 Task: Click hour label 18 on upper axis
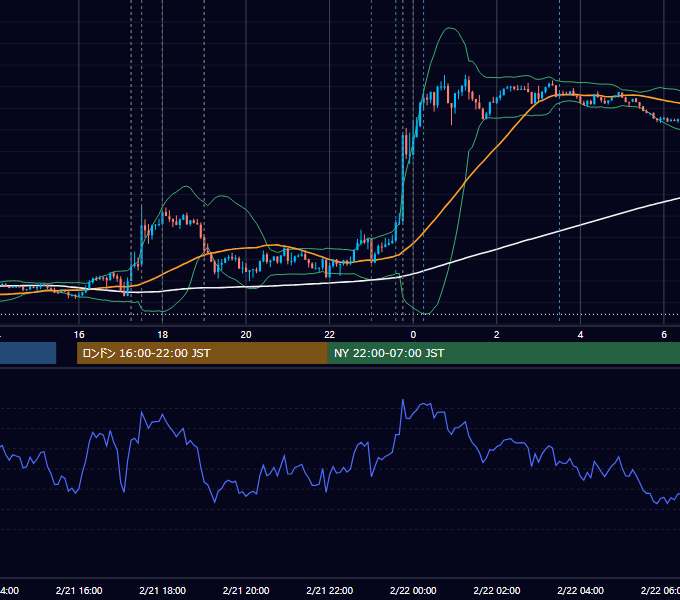(162, 335)
